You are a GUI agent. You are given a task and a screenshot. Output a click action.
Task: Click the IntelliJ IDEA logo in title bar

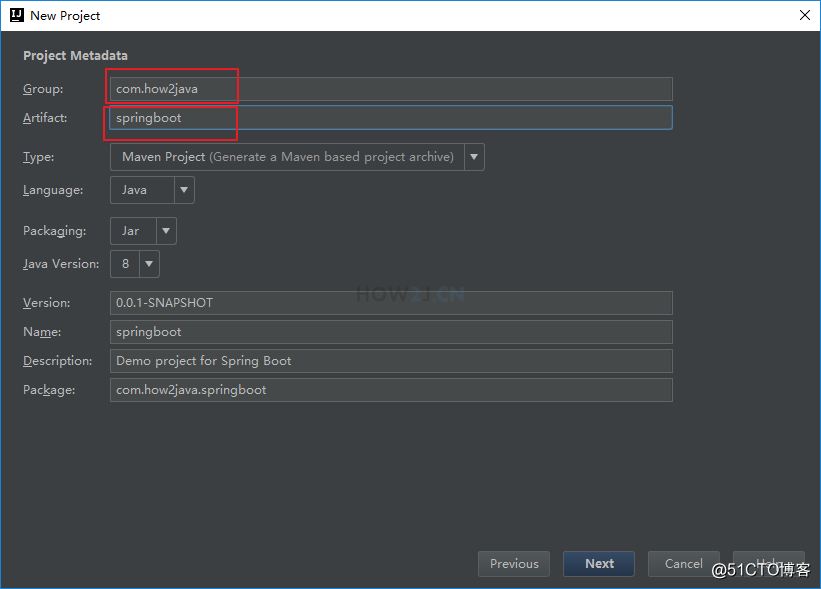pos(17,15)
